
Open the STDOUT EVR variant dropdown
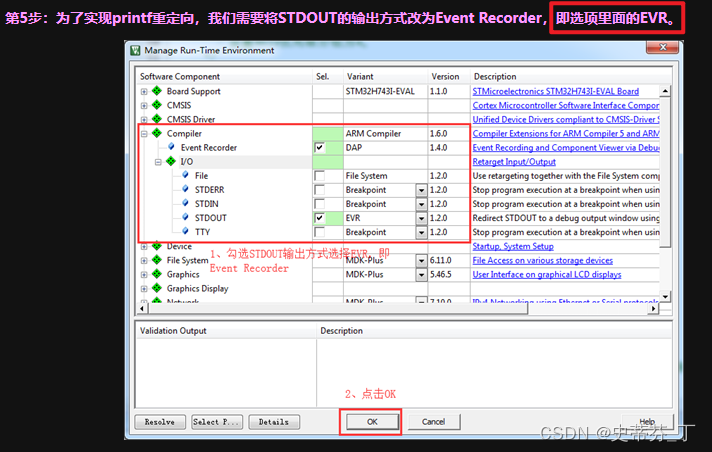pos(421,218)
